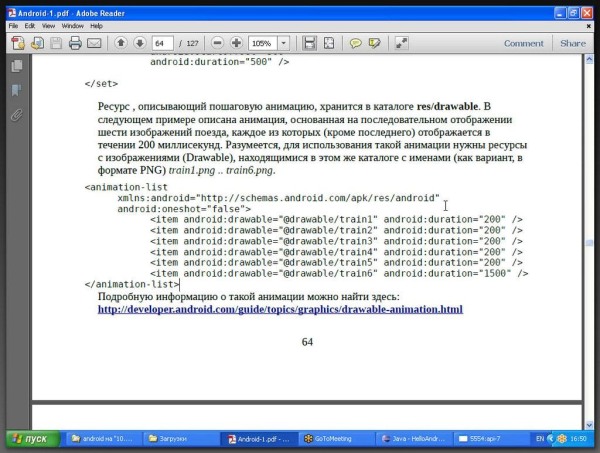600x453 pixels.
Task: Toggle the bookmarks panel in sidebar
Action: tap(16, 90)
